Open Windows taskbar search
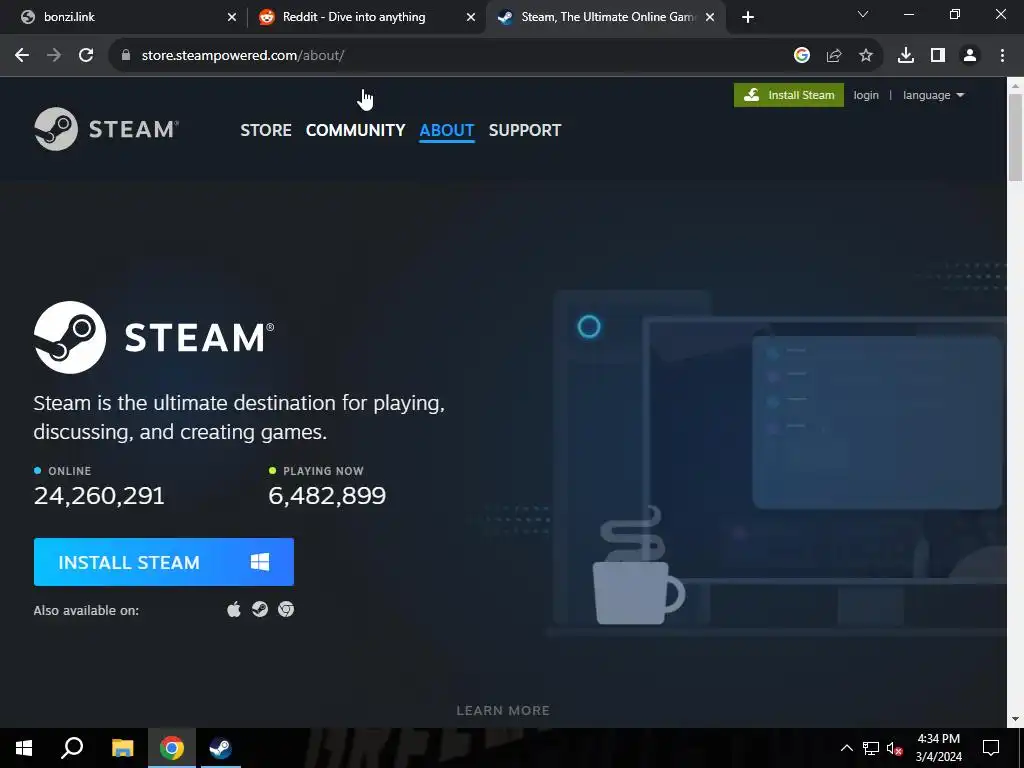Screen dimensions: 1024x768 click(x=72, y=748)
